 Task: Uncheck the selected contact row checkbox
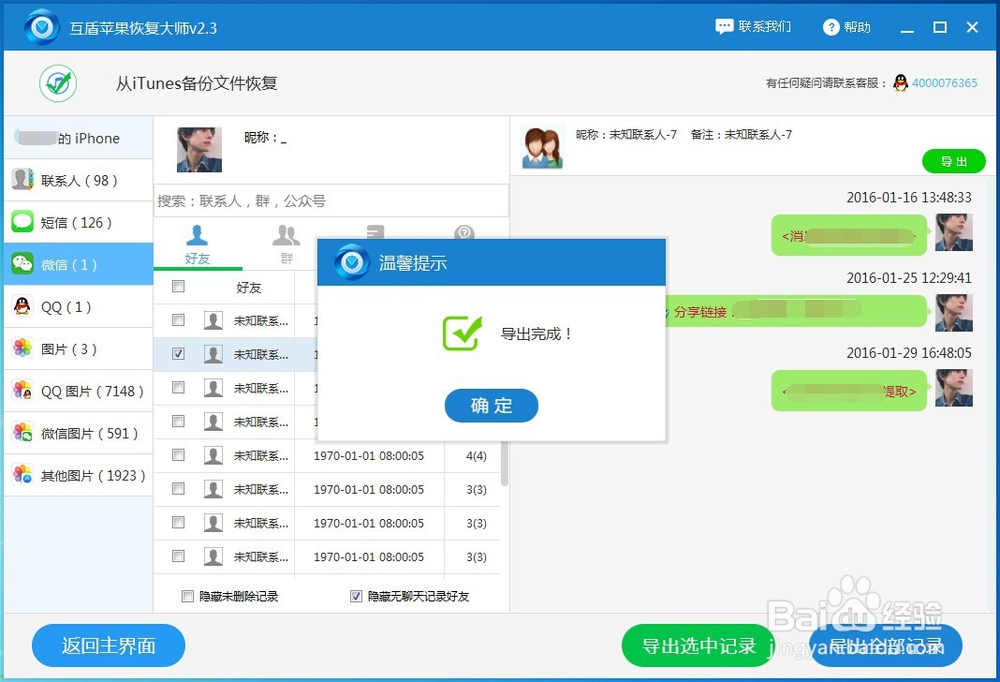click(x=179, y=353)
